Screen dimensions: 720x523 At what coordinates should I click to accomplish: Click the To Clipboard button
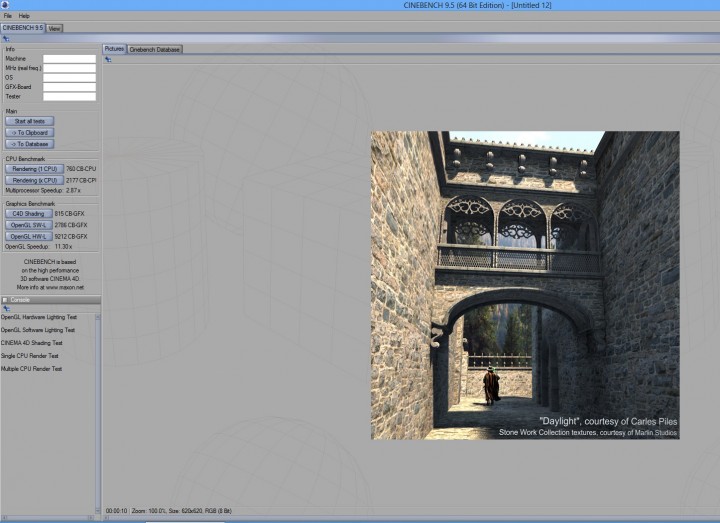click(x=30, y=133)
